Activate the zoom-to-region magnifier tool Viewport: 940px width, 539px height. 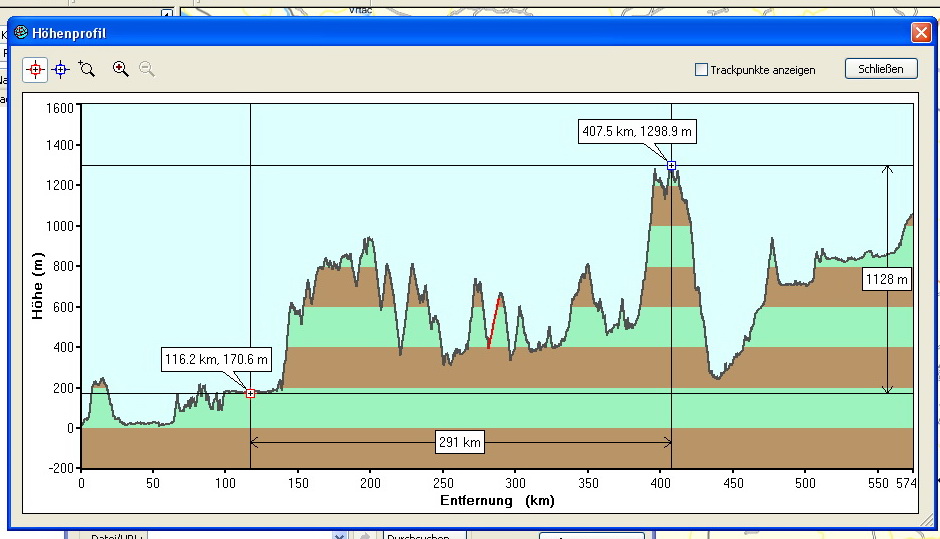87,69
